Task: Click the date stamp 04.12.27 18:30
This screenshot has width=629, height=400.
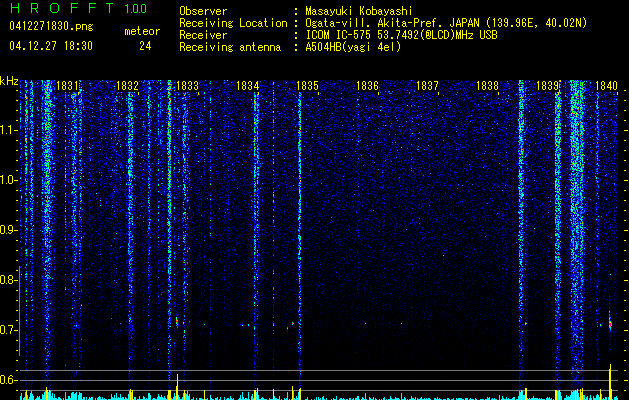Action: click(x=51, y=46)
